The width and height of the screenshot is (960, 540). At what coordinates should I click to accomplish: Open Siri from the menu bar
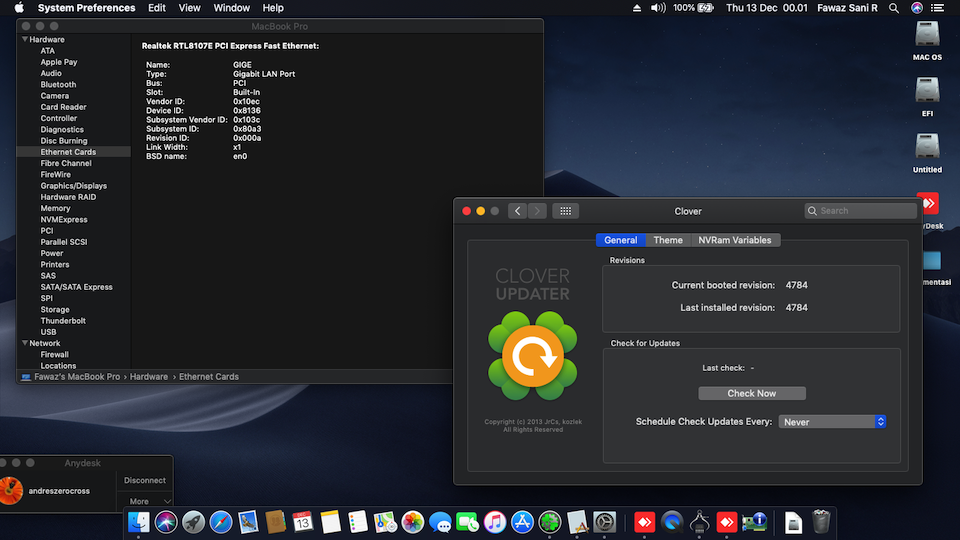click(917, 8)
